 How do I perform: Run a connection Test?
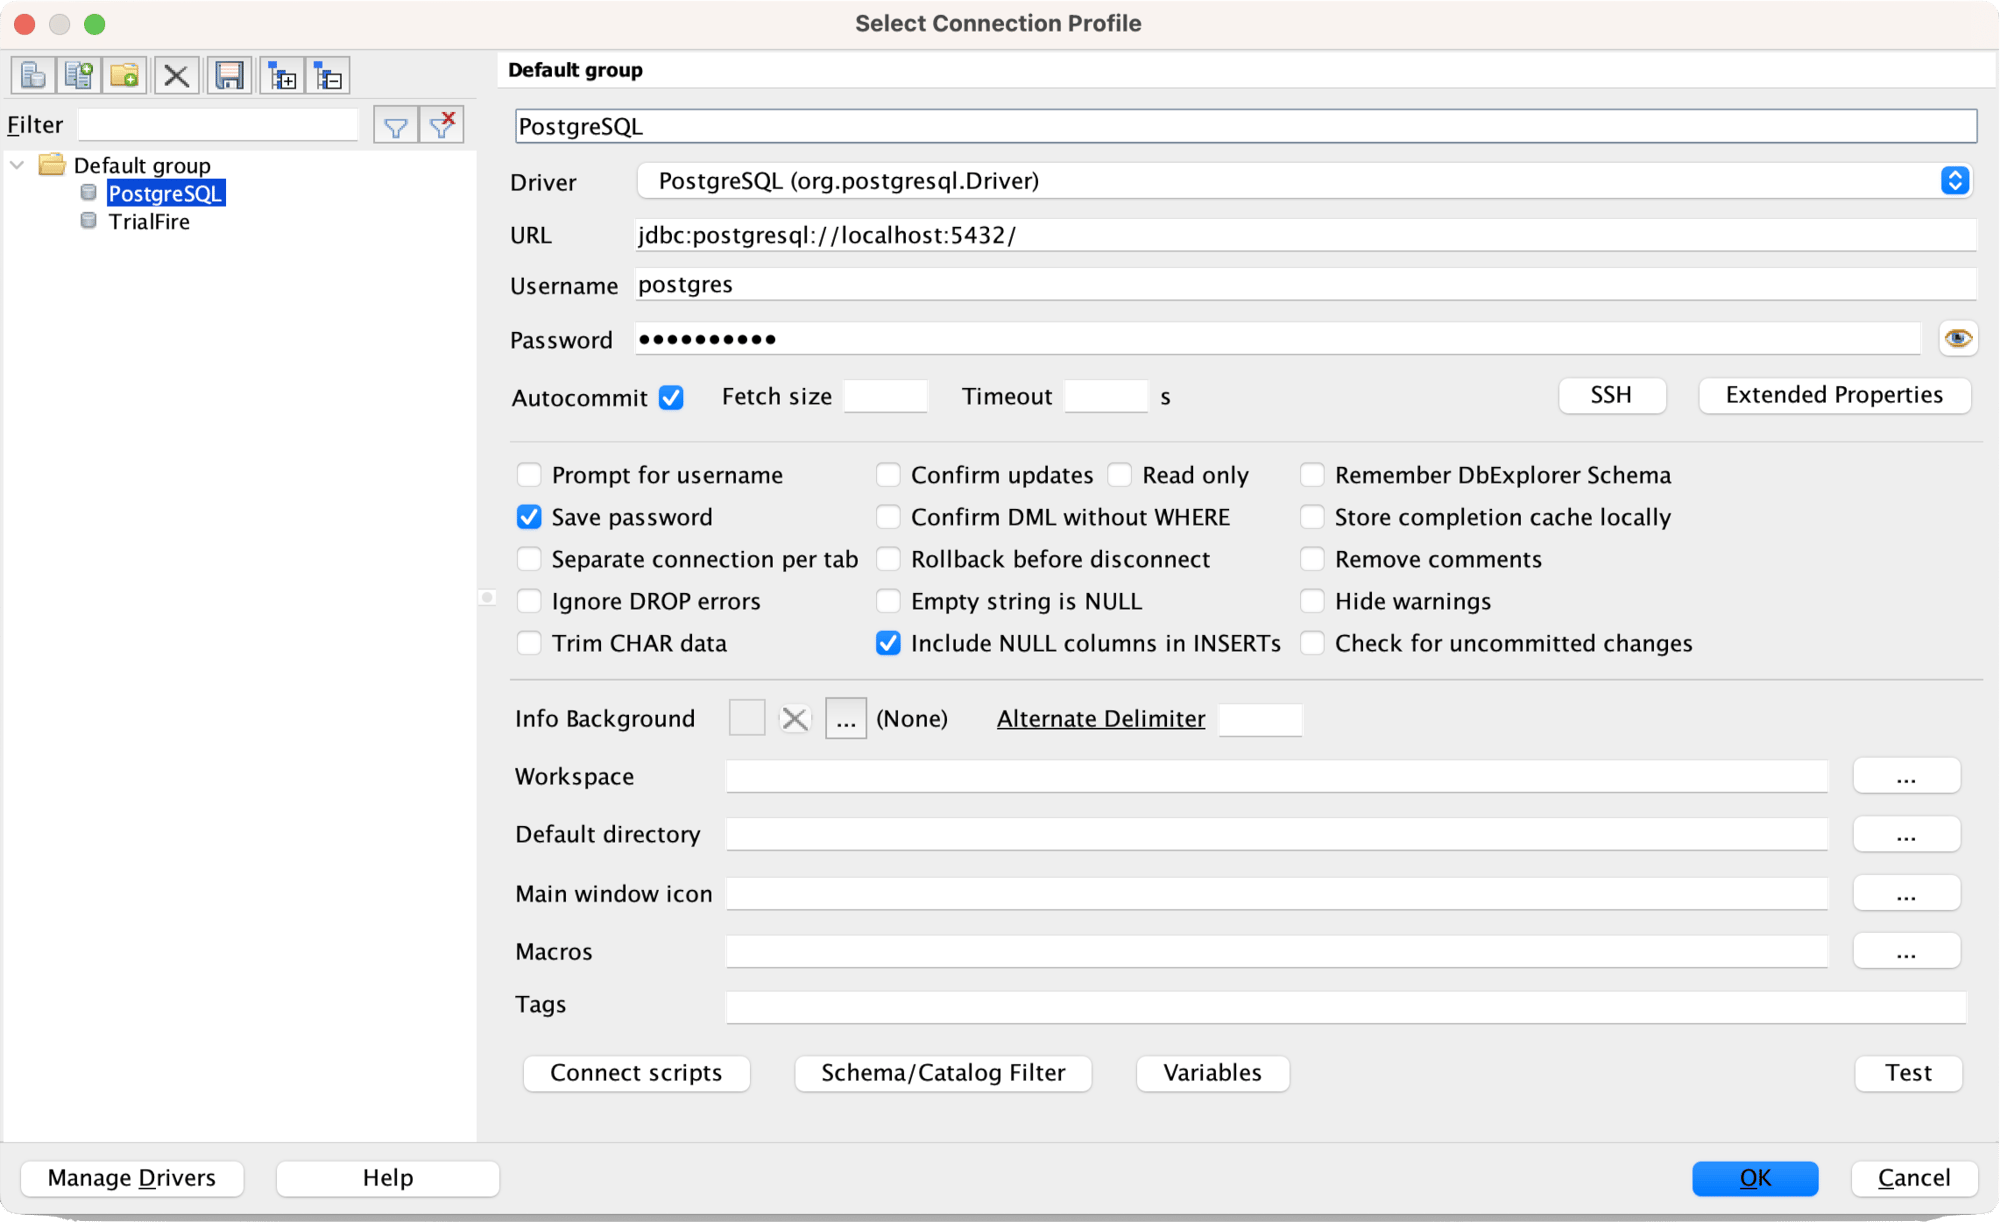(1907, 1073)
